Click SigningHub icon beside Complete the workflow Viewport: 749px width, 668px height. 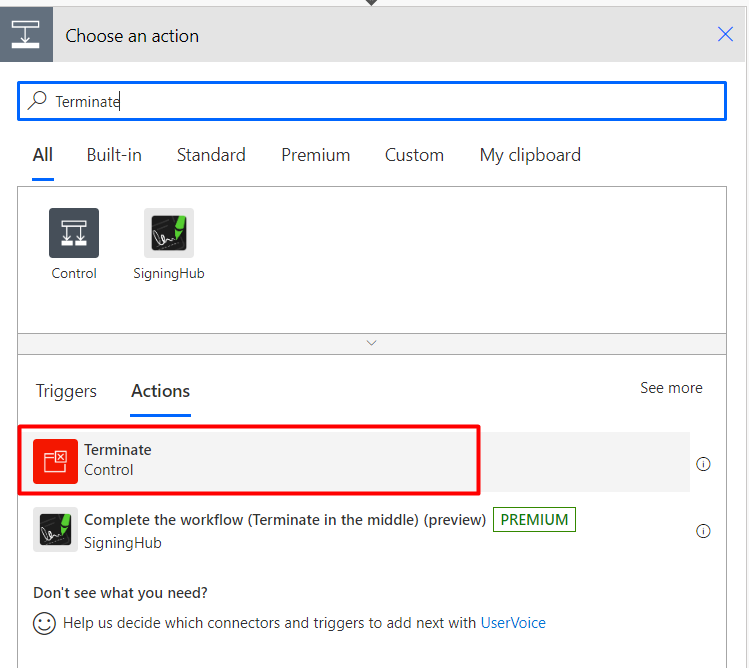coord(55,530)
